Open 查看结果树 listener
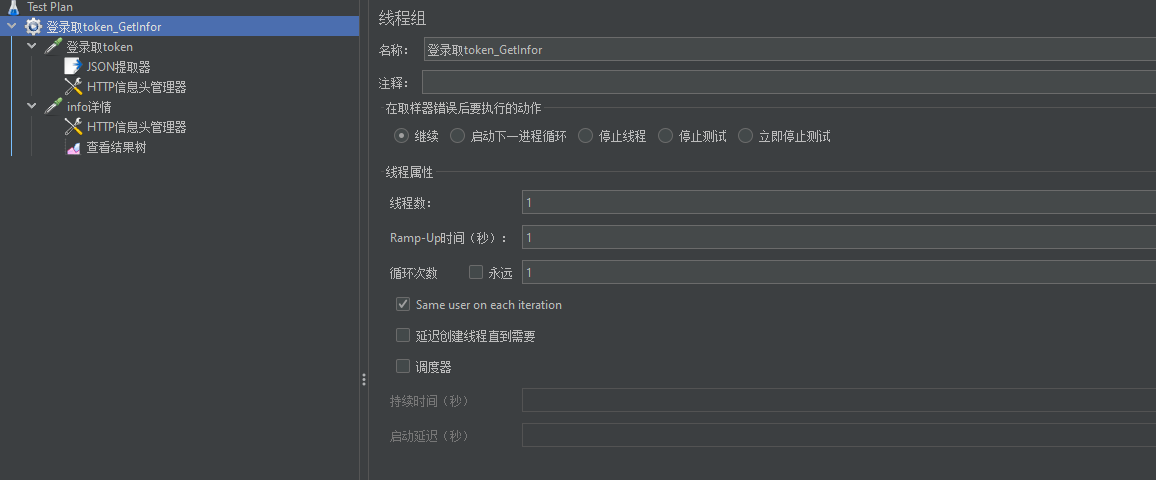 pyautogui.click(x=116, y=147)
